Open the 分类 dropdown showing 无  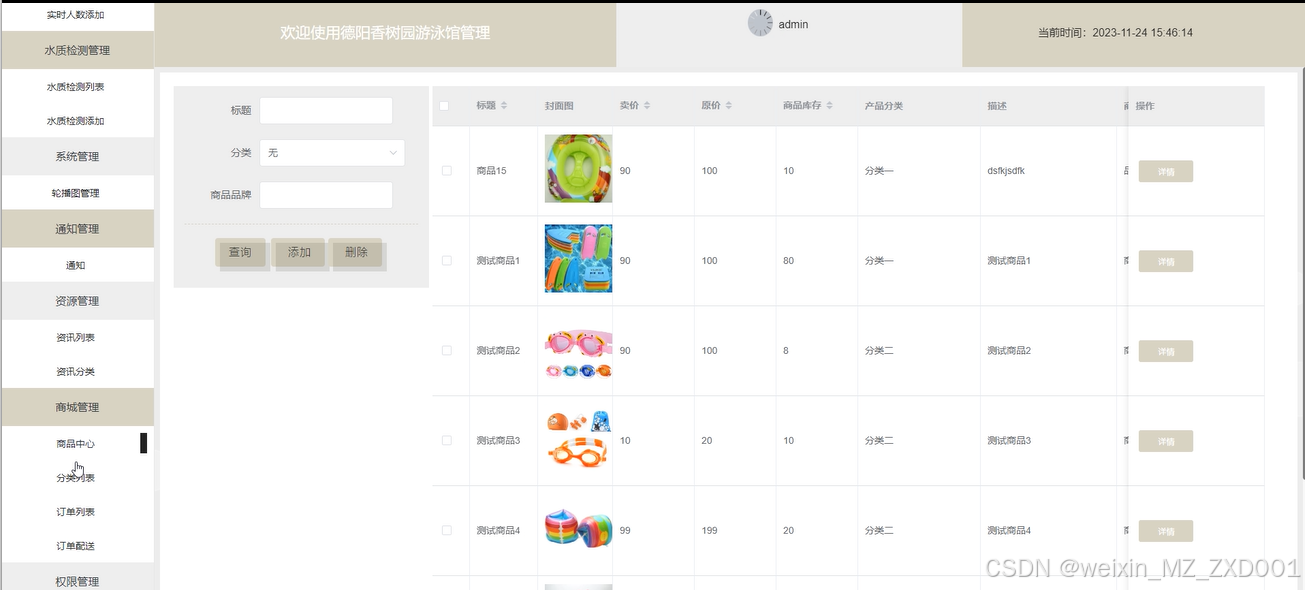coord(332,153)
